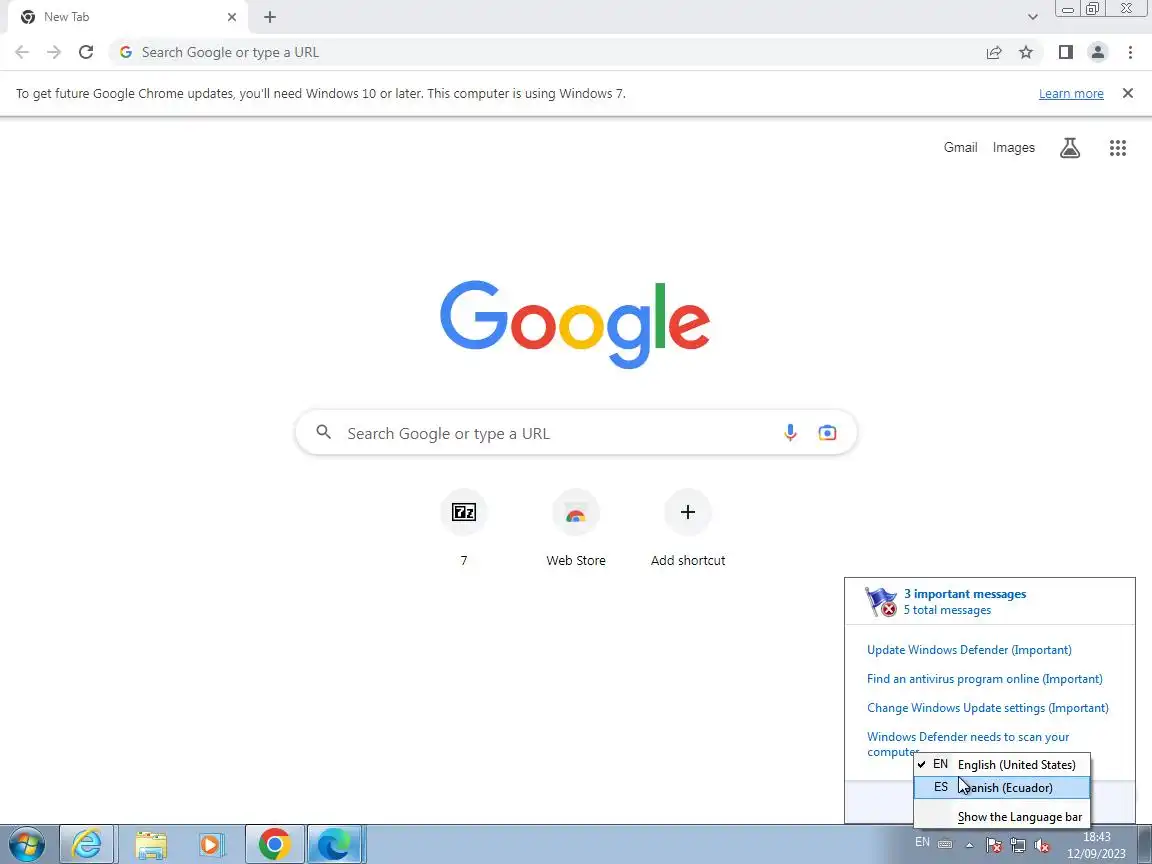Screen dimensions: 1152x864
Task: Go back using the back arrow
Action: point(22,52)
